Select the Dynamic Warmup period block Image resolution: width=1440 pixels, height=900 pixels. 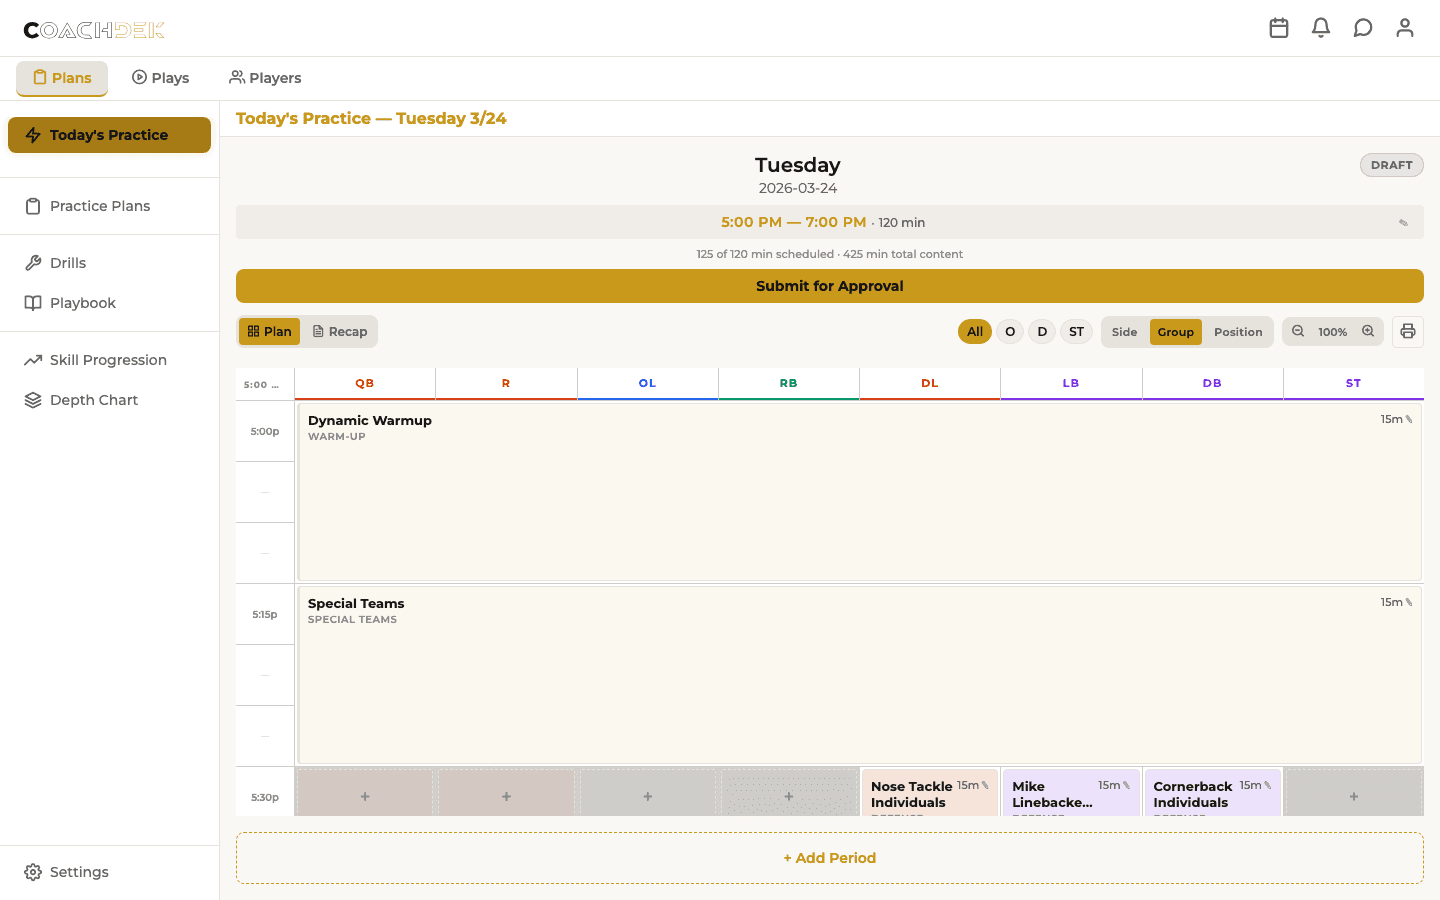click(860, 490)
